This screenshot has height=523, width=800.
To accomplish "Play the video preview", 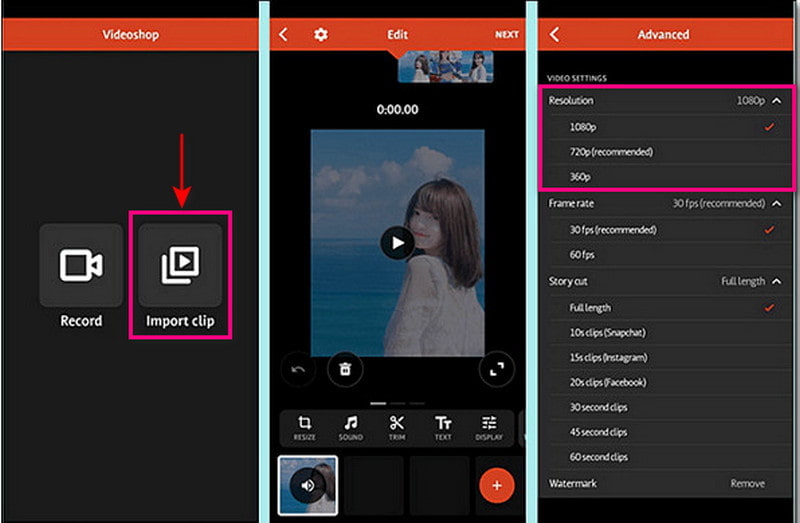I will [398, 242].
